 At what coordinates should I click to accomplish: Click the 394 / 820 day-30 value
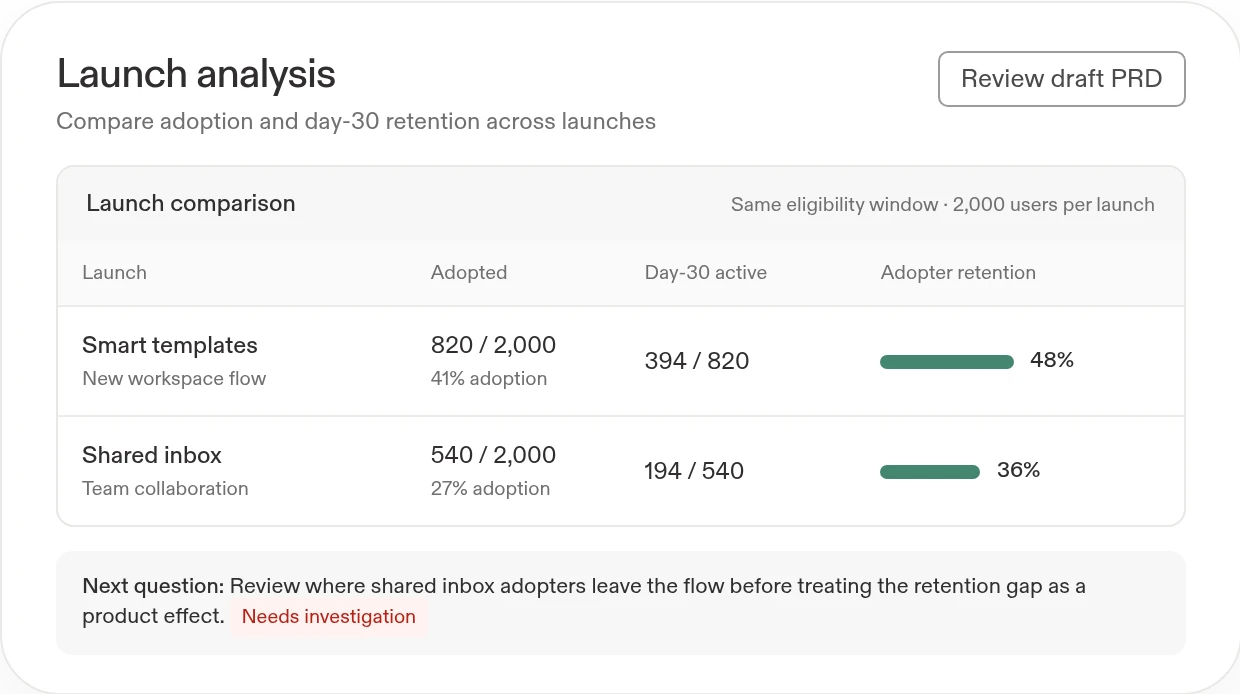coord(697,362)
